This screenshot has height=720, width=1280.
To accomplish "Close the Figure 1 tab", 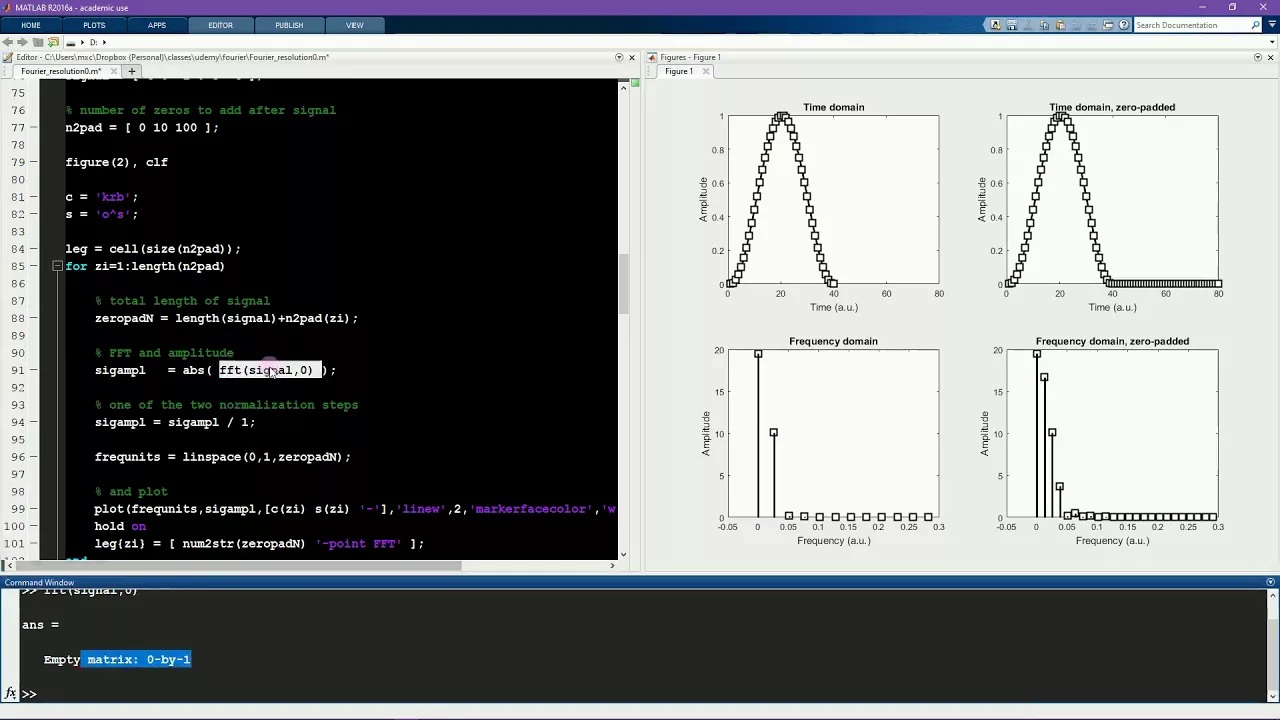I will click(x=706, y=71).
